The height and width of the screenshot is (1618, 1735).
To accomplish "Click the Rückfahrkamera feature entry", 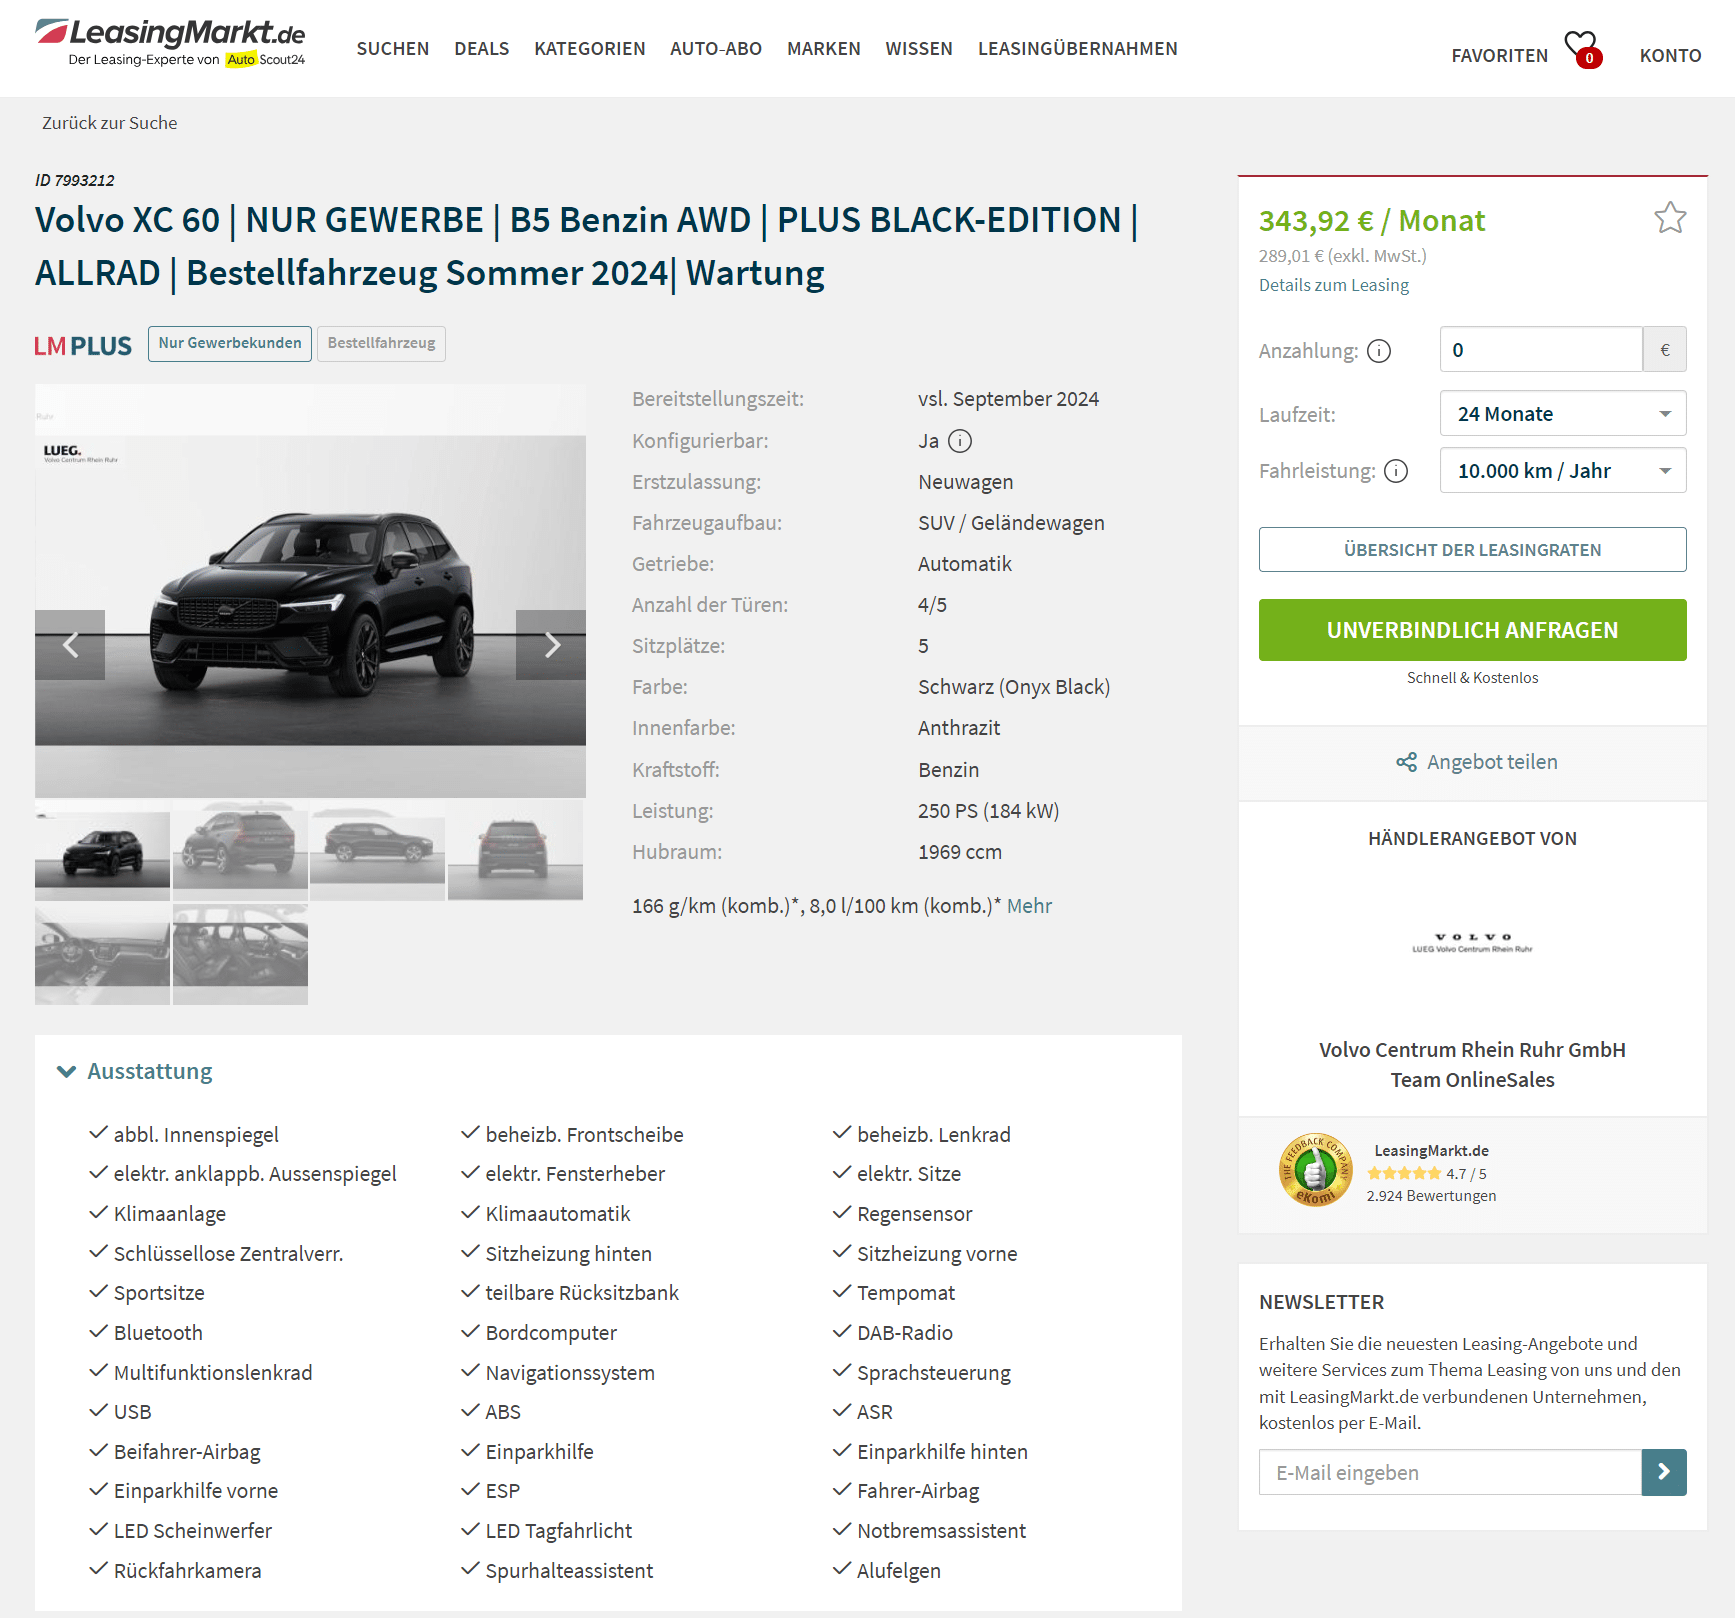I will click(x=187, y=1571).
